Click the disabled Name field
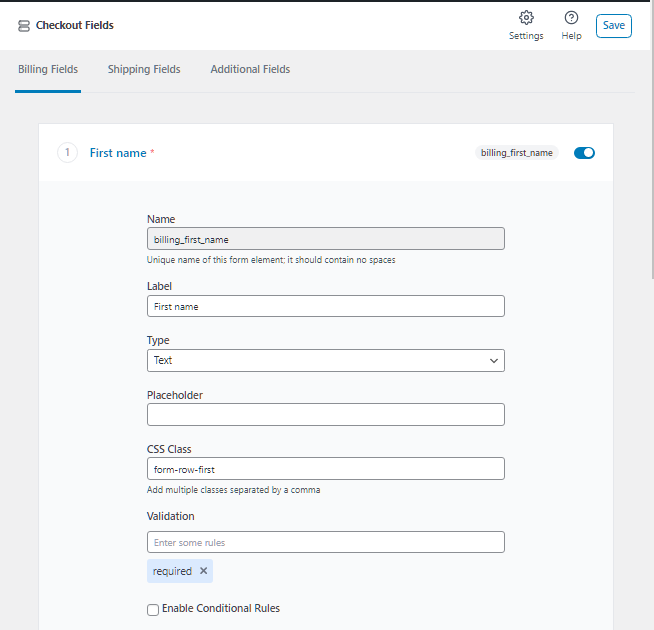The width and height of the screenshot is (654, 630). 325,239
